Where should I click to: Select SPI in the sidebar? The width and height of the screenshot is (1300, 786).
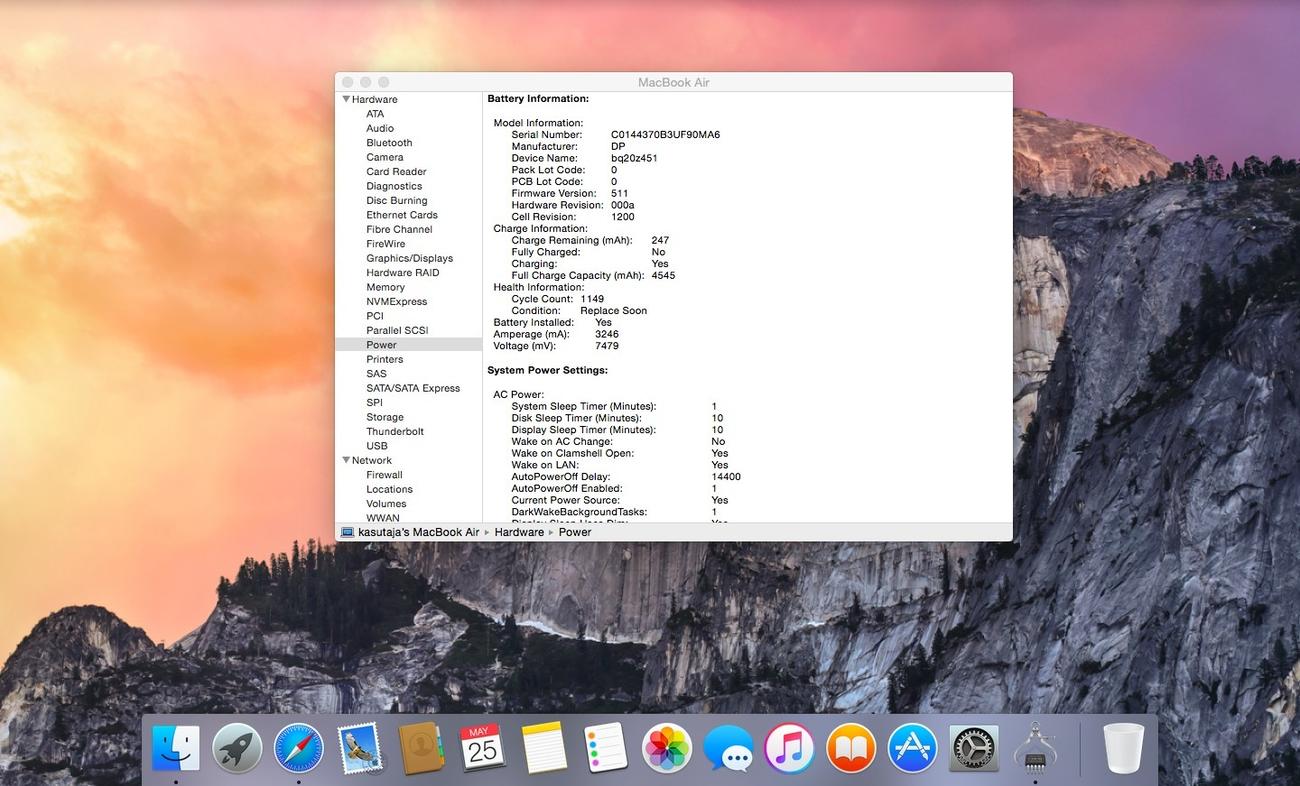(x=374, y=402)
